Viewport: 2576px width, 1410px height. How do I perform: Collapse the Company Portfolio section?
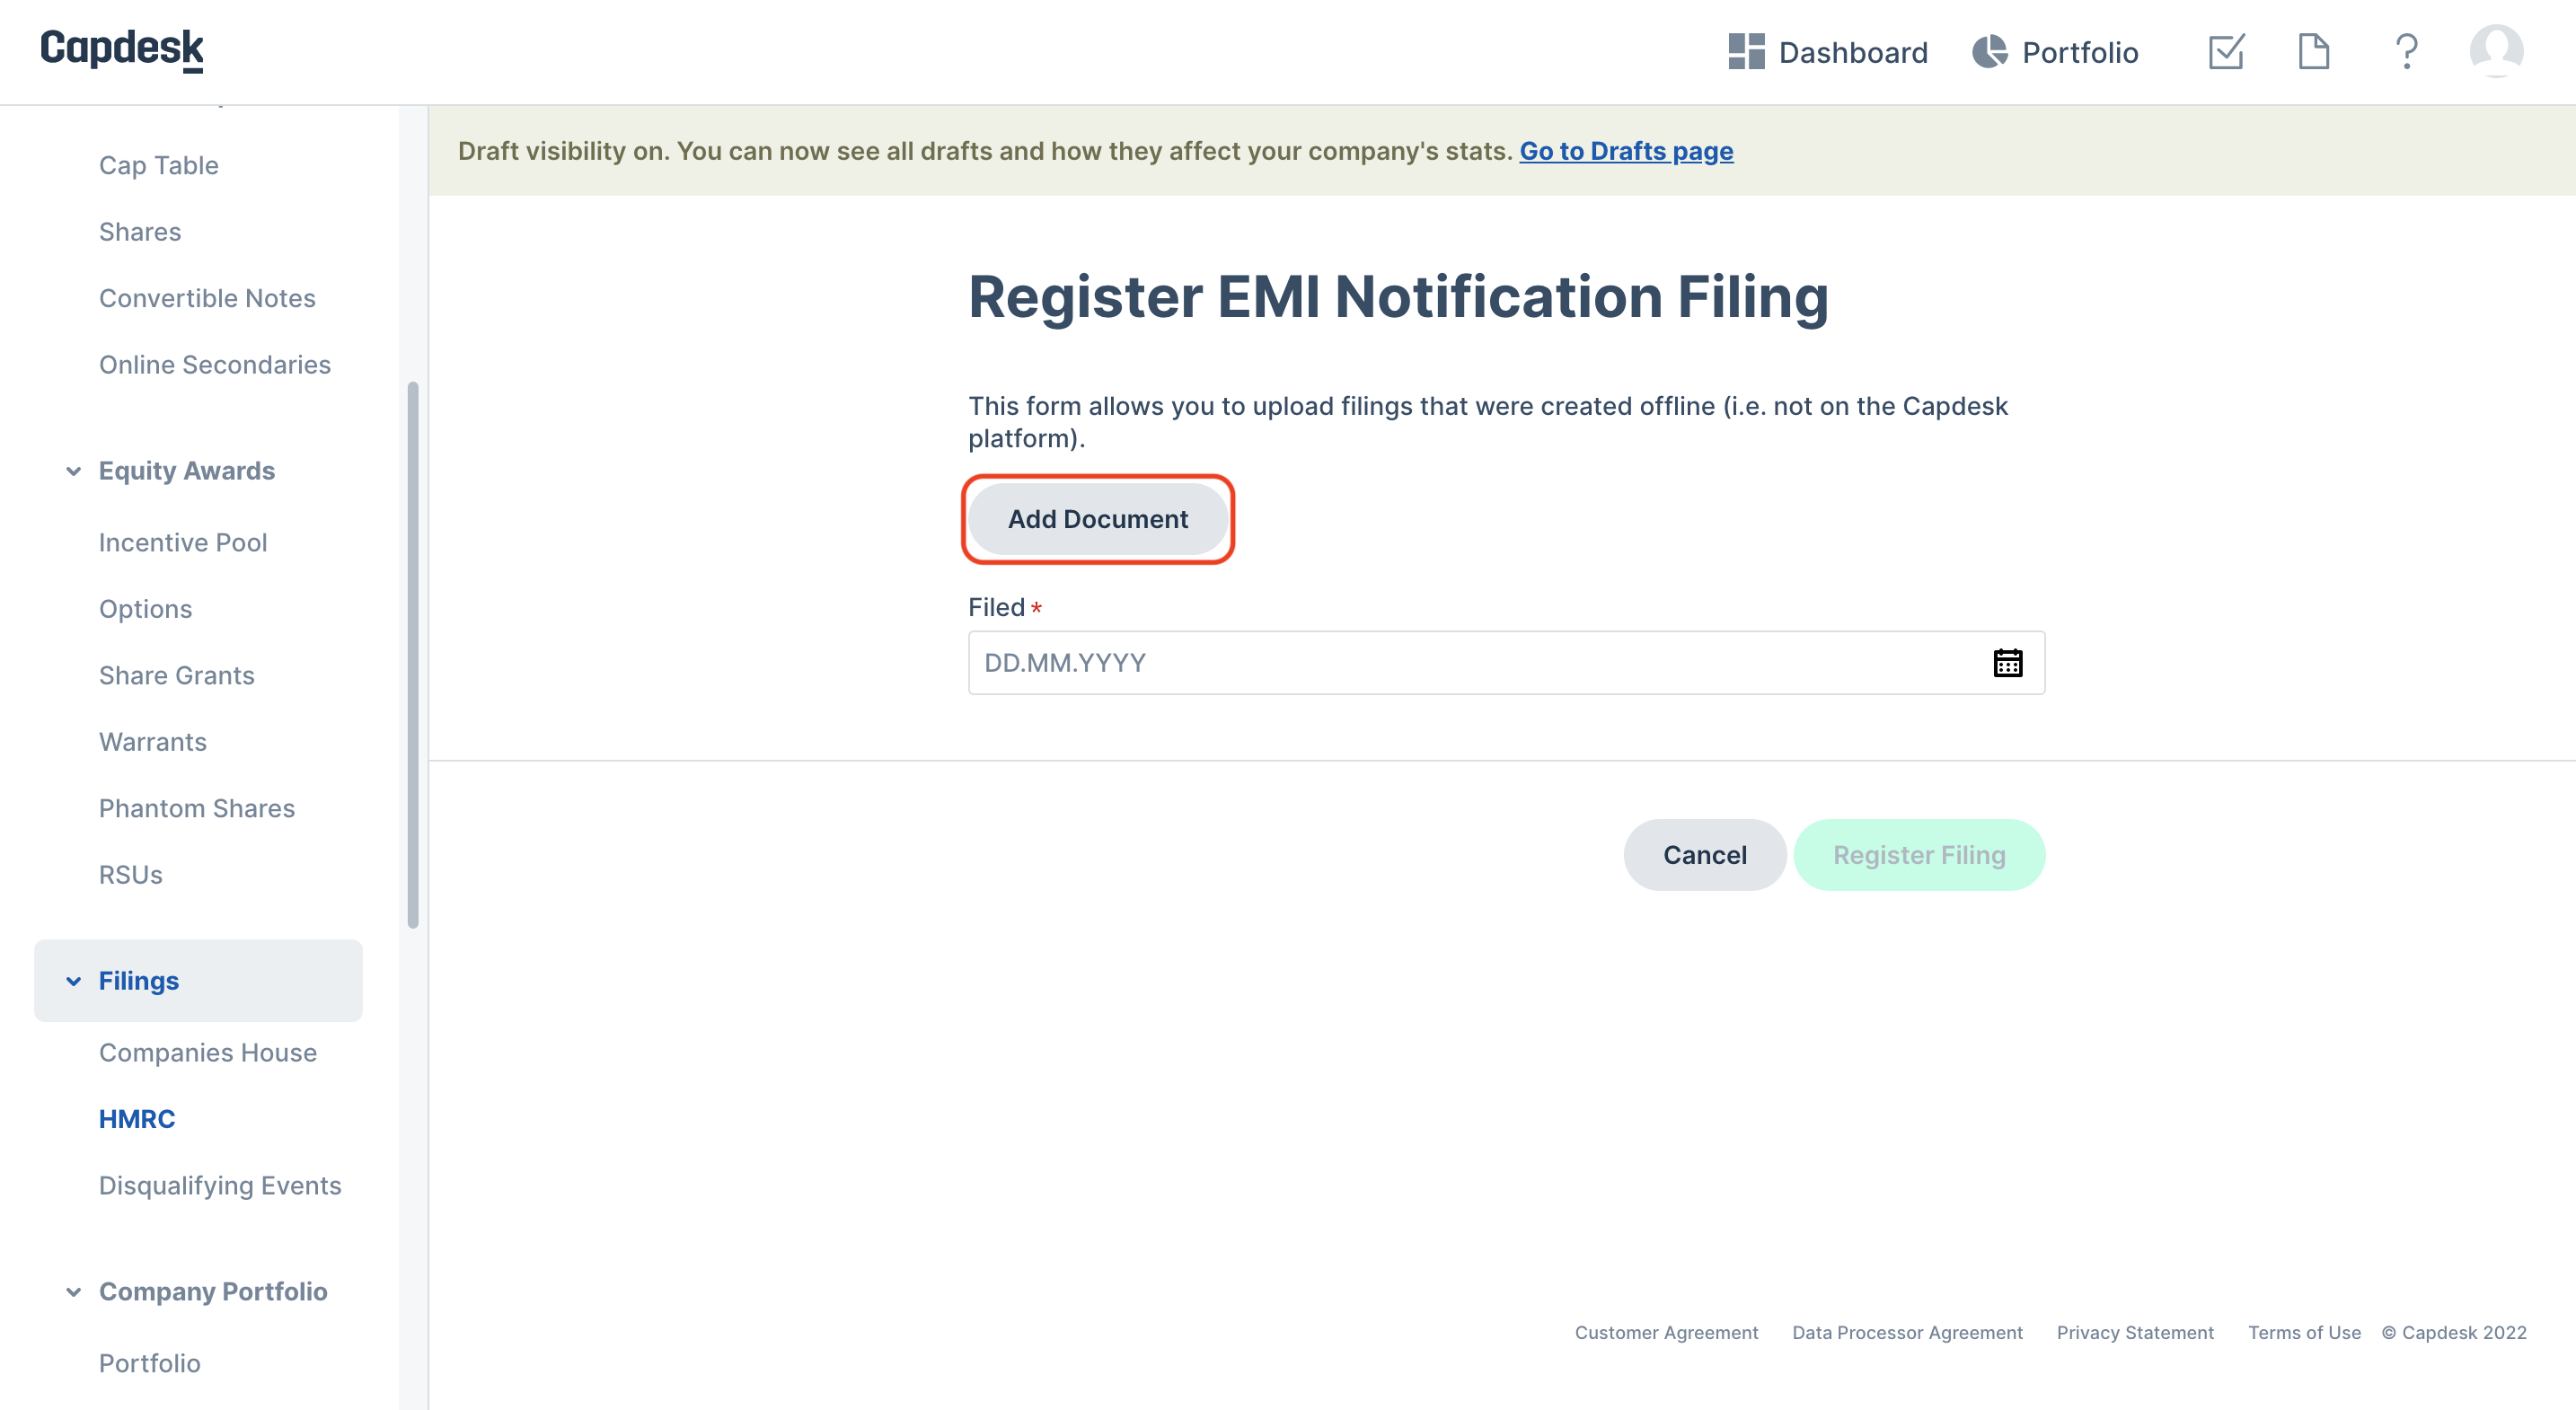(x=73, y=1292)
